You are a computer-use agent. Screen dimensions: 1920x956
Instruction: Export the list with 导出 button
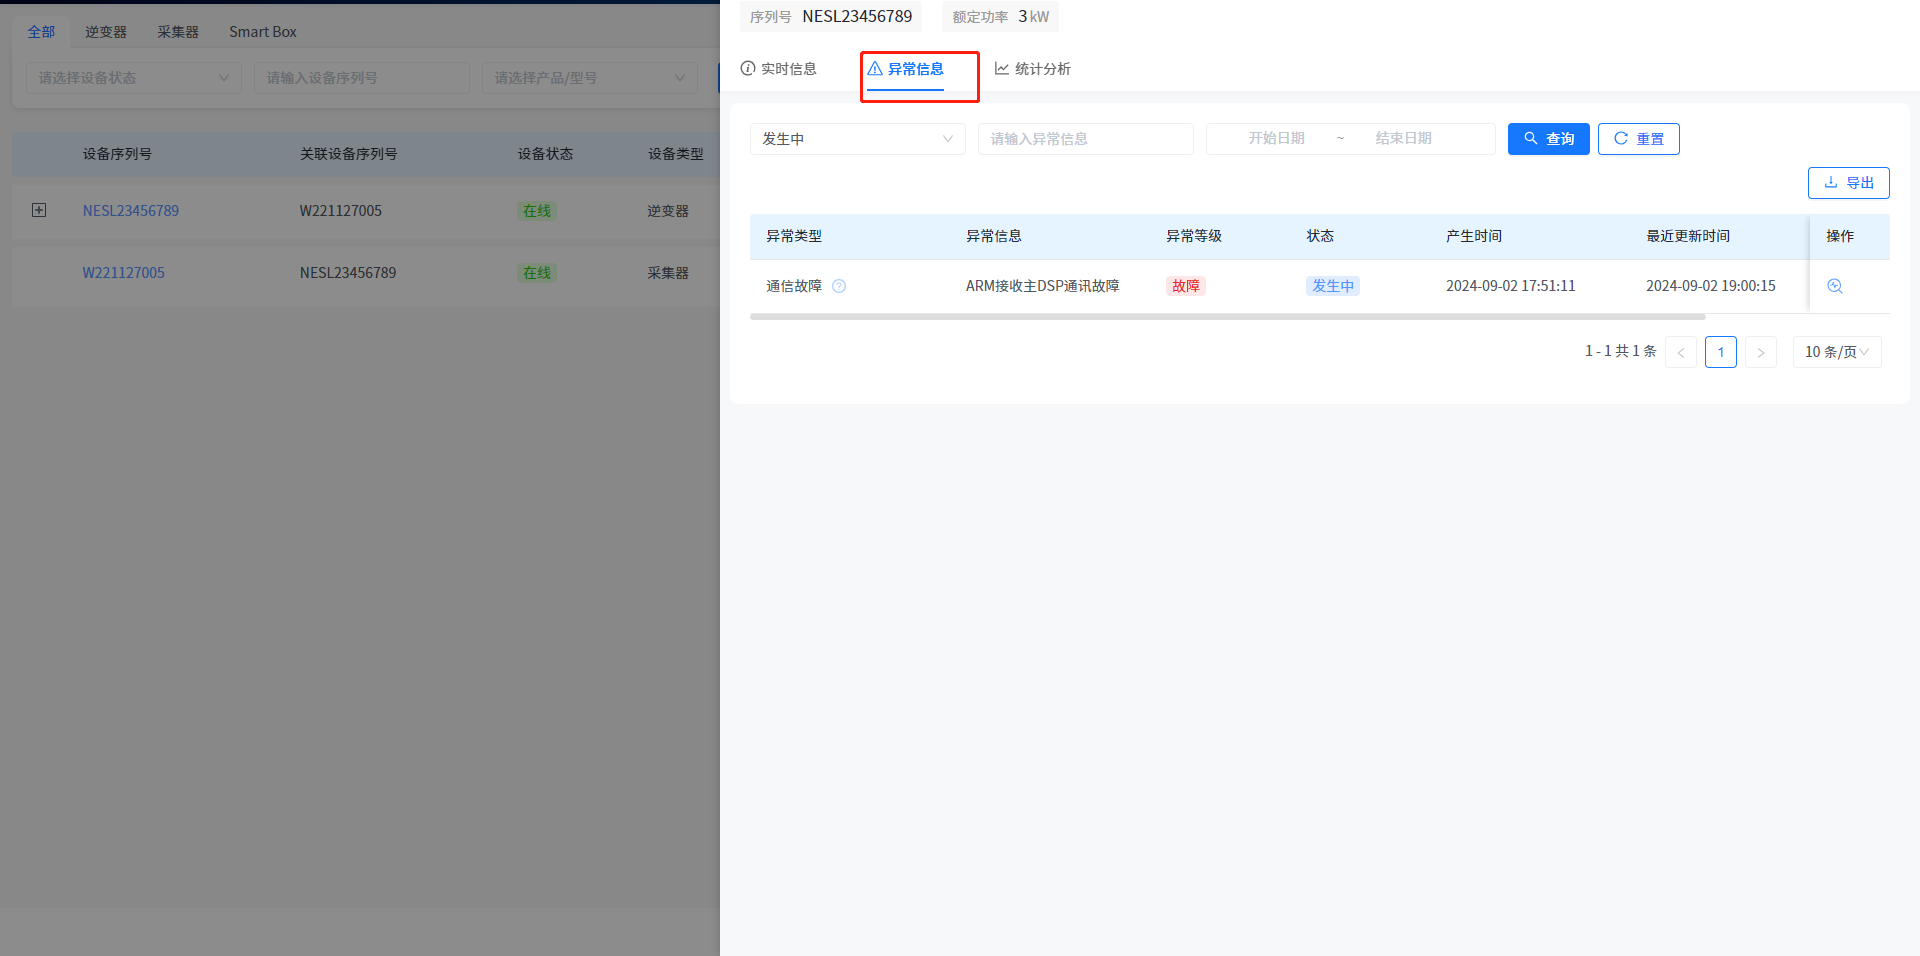[x=1848, y=183]
